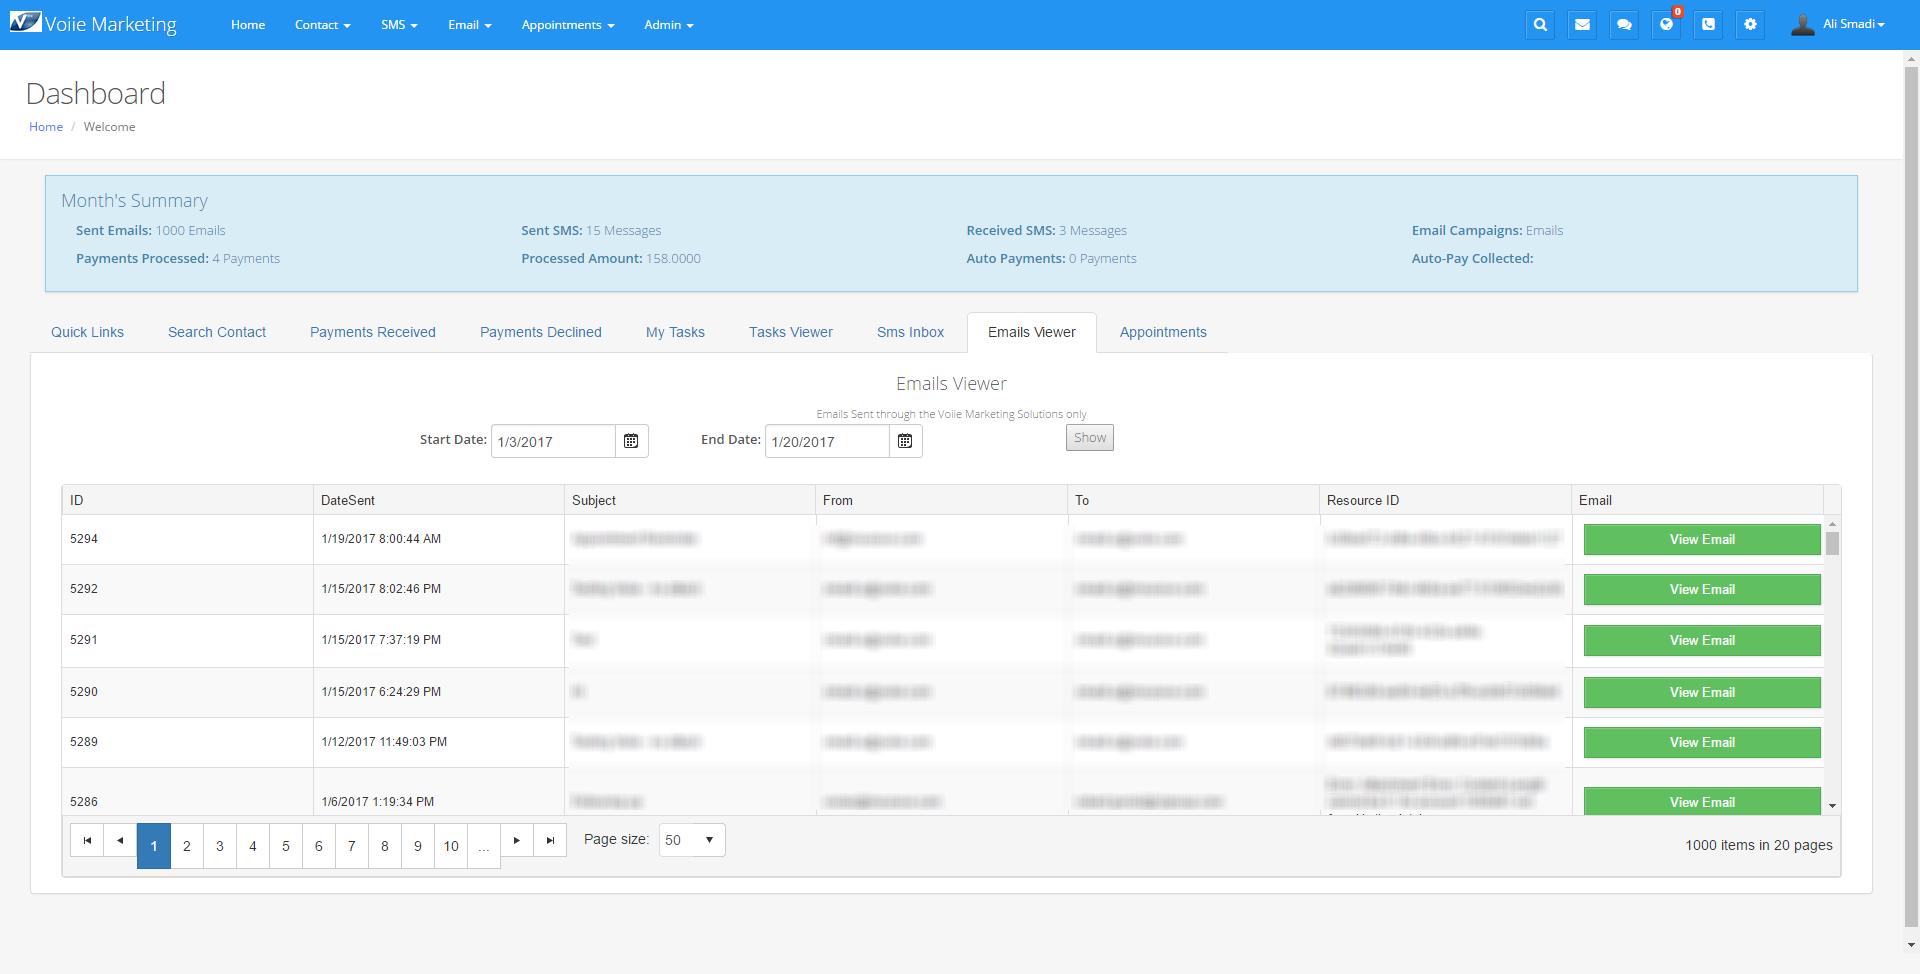Switch to the Payments Received tab
Screen dimensions: 1920x974
pos(373,332)
